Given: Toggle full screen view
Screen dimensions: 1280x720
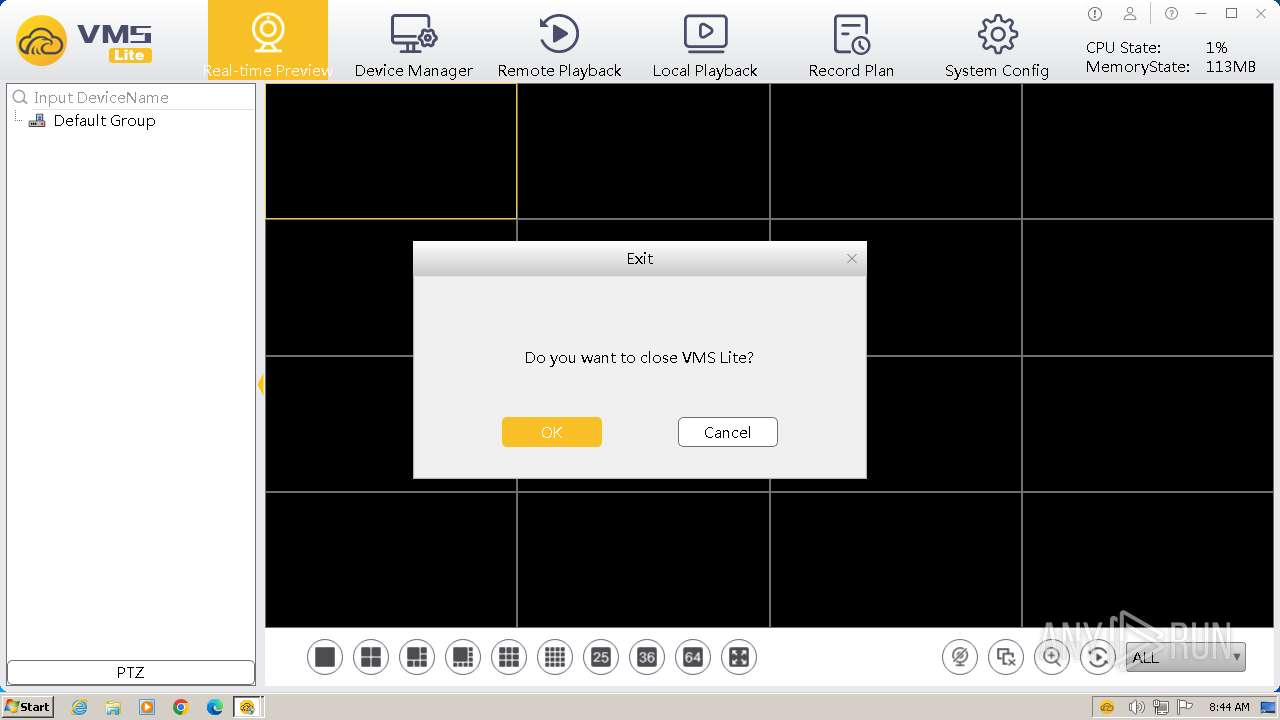Looking at the screenshot, I should coord(739,657).
